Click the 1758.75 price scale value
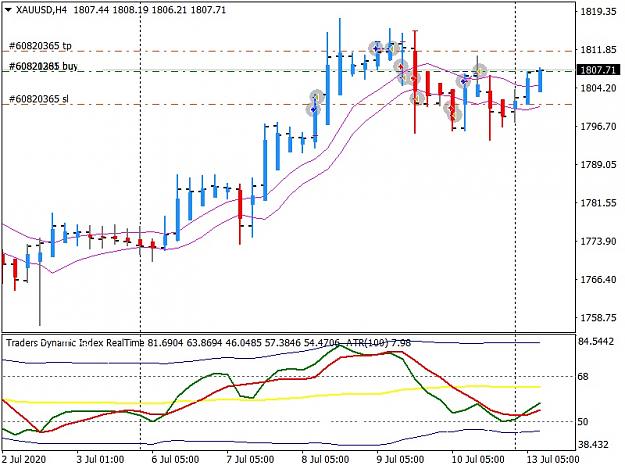The width and height of the screenshot is (625, 469). pos(598,318)
